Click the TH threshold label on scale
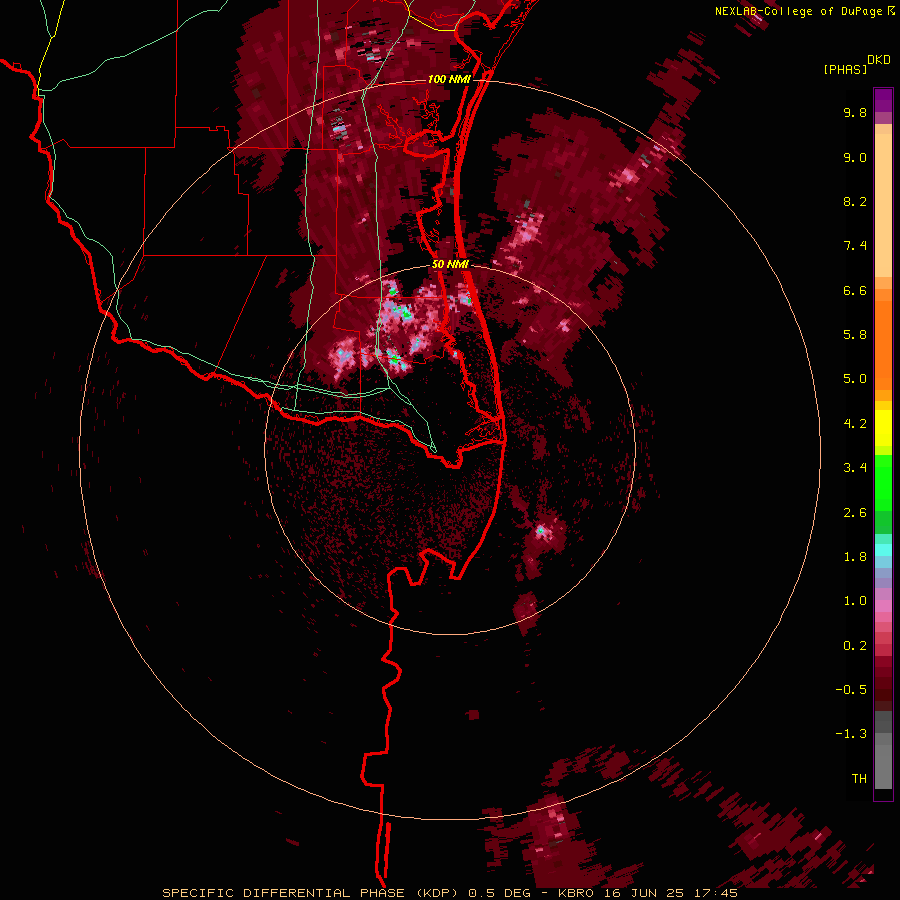Screen dimensions: 900x900 [859, 779]
